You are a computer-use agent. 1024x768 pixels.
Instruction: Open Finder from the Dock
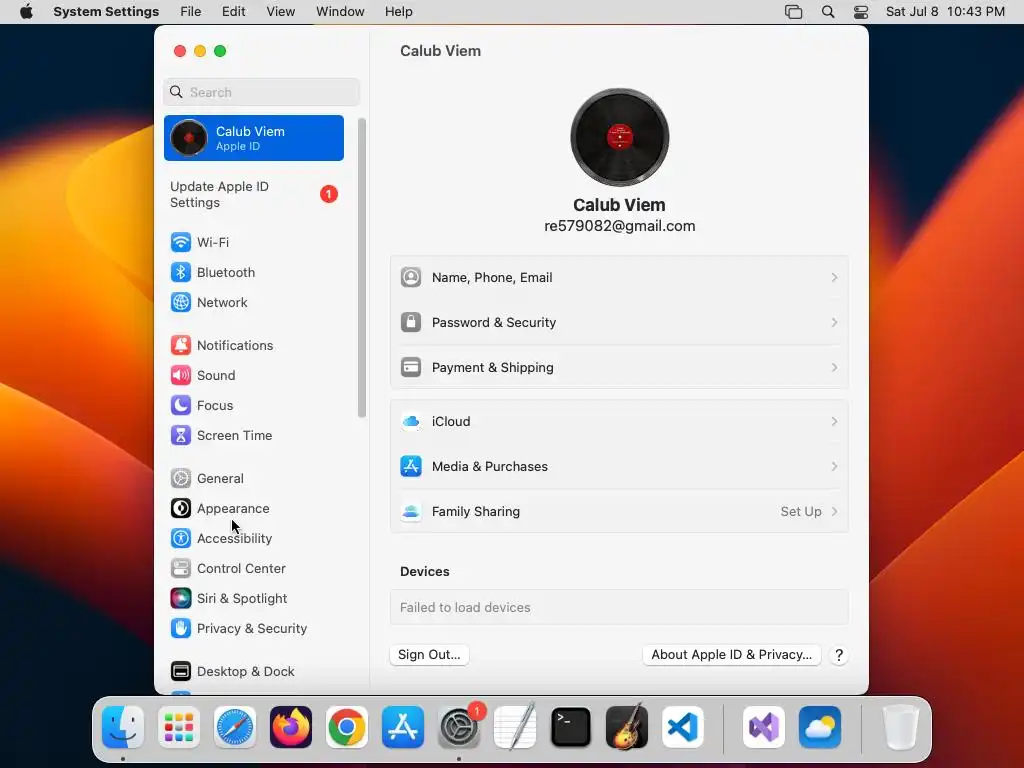123,727
